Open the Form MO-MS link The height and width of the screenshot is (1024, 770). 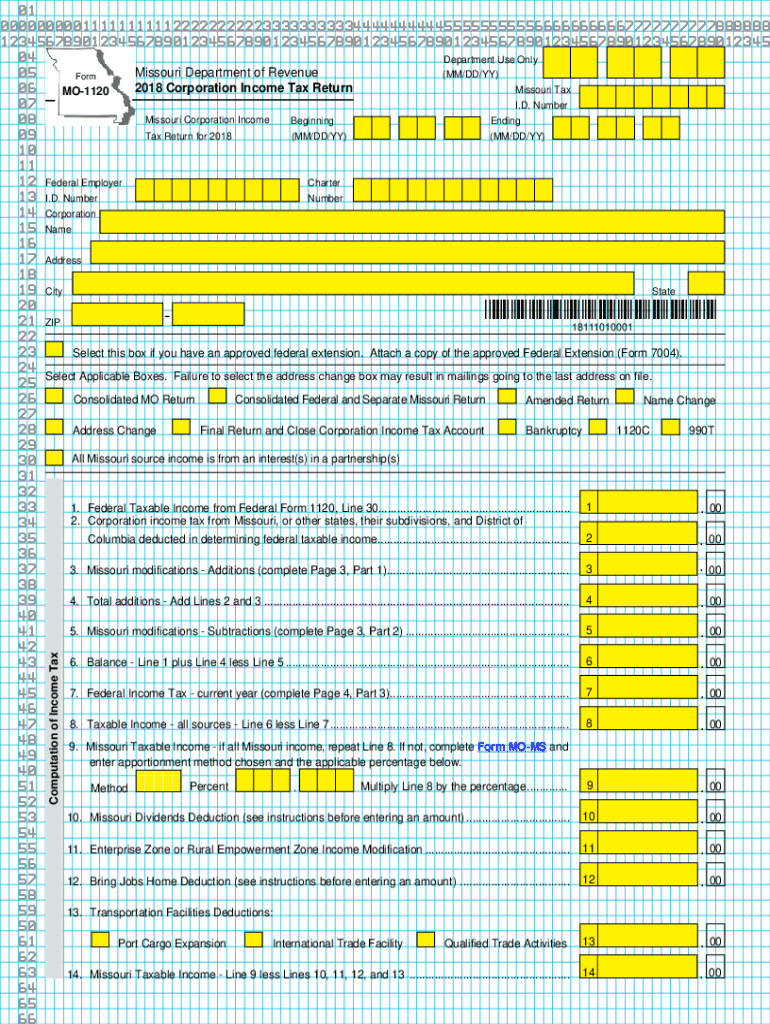[x=512, y=747]
